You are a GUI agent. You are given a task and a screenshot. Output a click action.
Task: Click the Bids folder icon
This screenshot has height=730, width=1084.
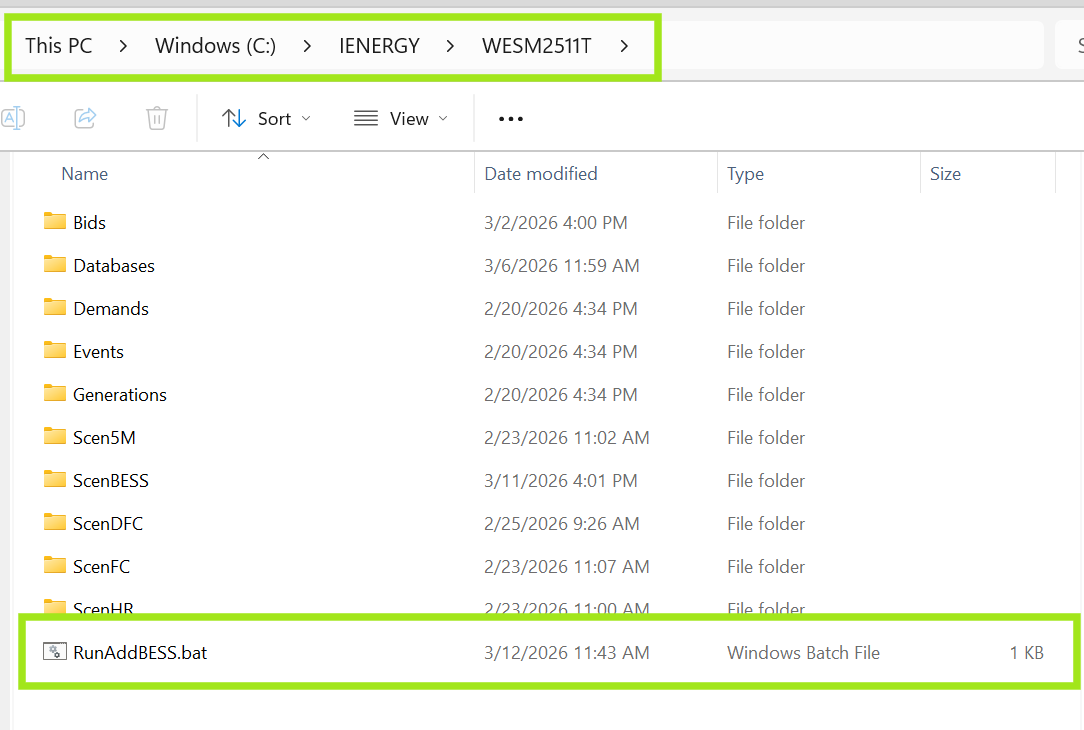55,222
